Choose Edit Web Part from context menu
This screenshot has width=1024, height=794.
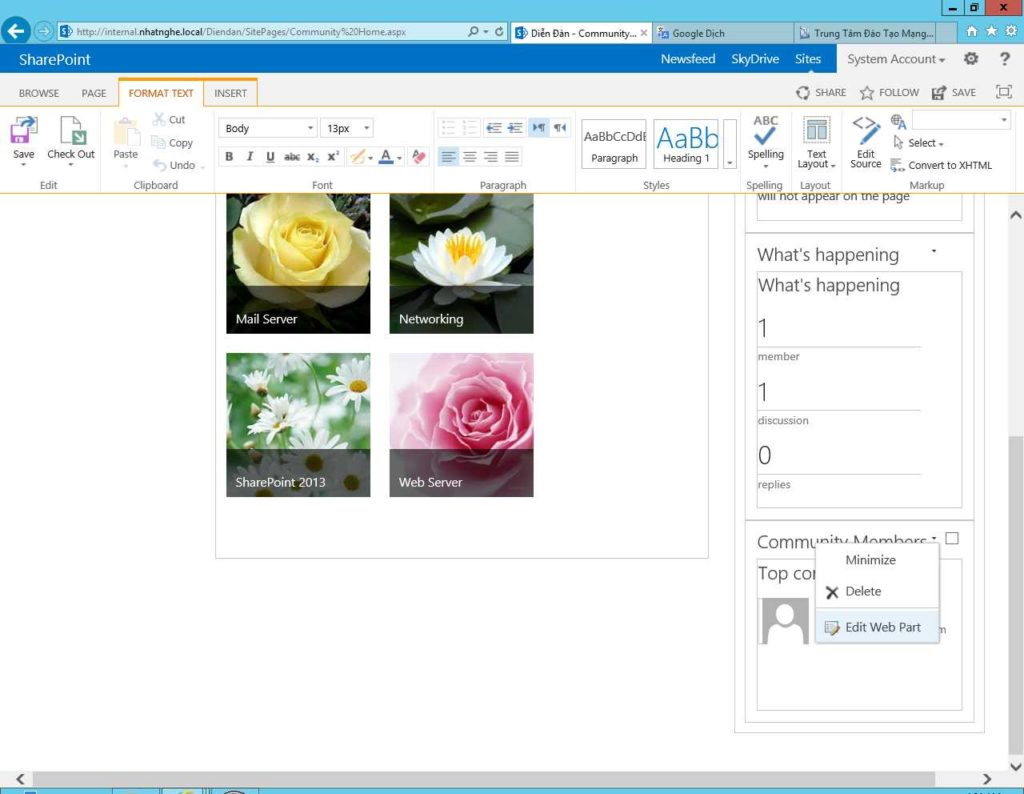coord(882,627)
